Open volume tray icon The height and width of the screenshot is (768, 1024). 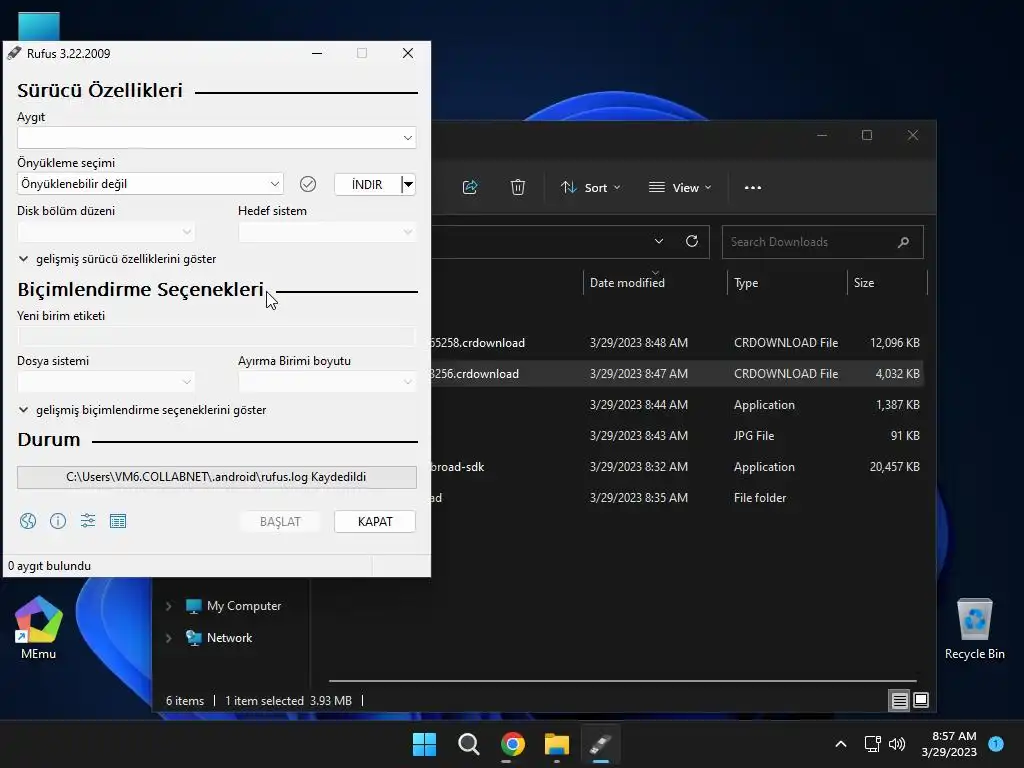click(897, 744)
